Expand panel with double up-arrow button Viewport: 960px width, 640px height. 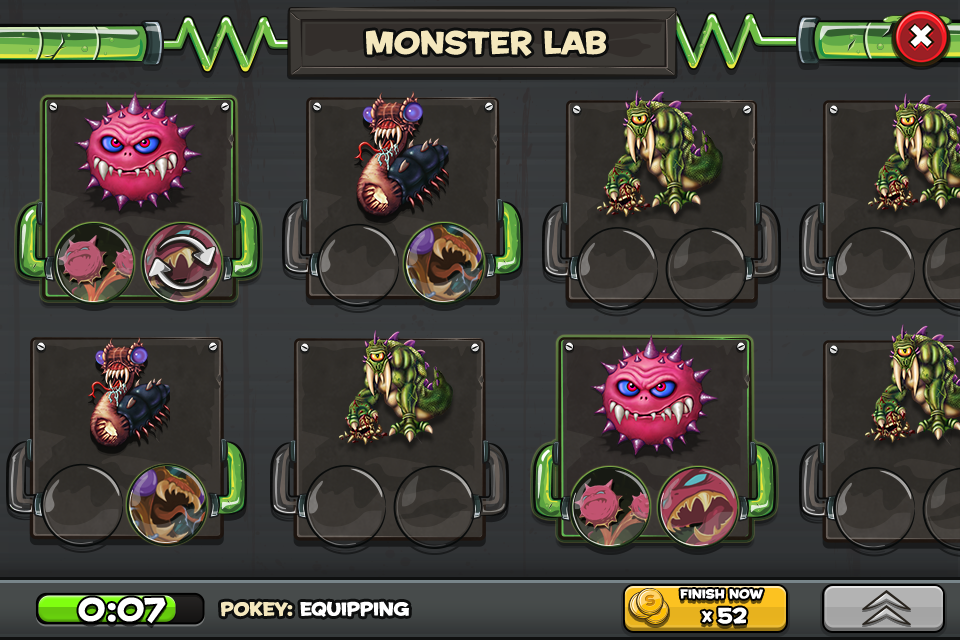pyautogui.click(x=883, y=608)
